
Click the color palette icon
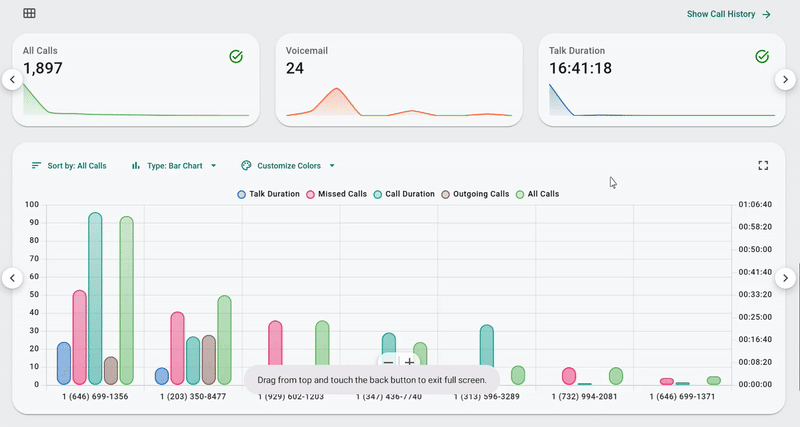[x=246, y=165]
